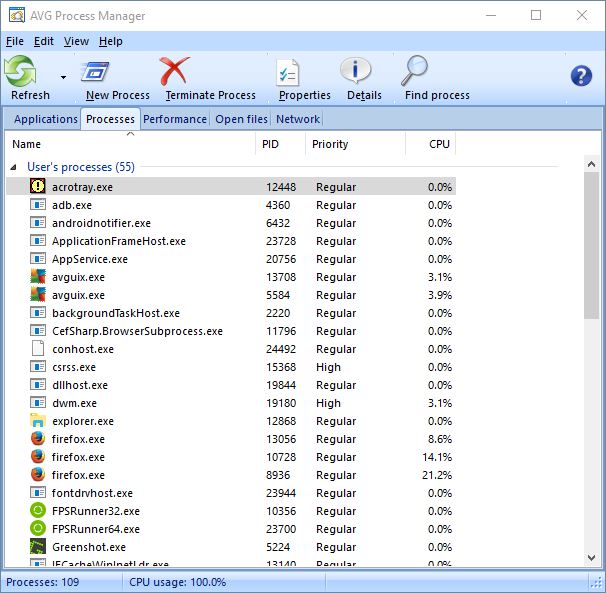Sort by the Name column header
Screen dimensions: 606x593
[x=130, y=144]
